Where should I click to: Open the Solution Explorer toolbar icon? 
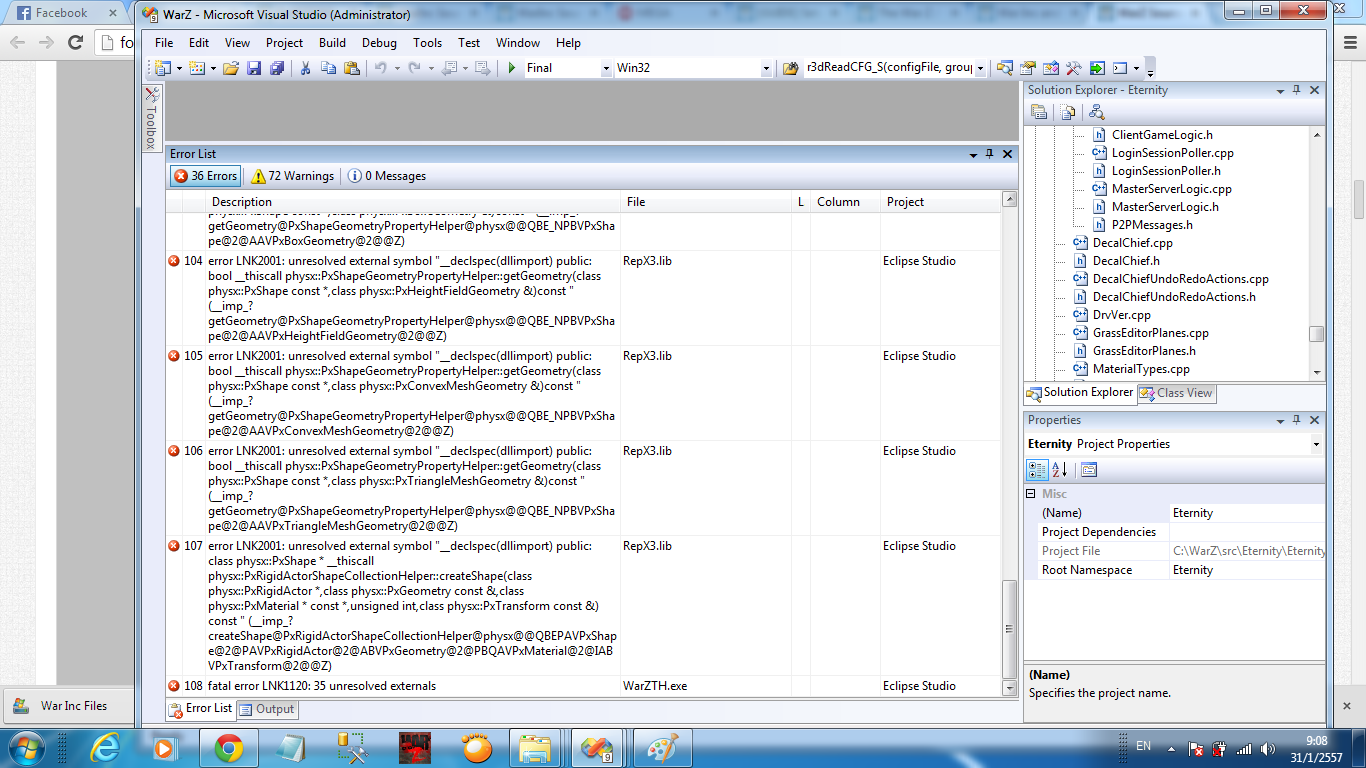[1005, 68]
